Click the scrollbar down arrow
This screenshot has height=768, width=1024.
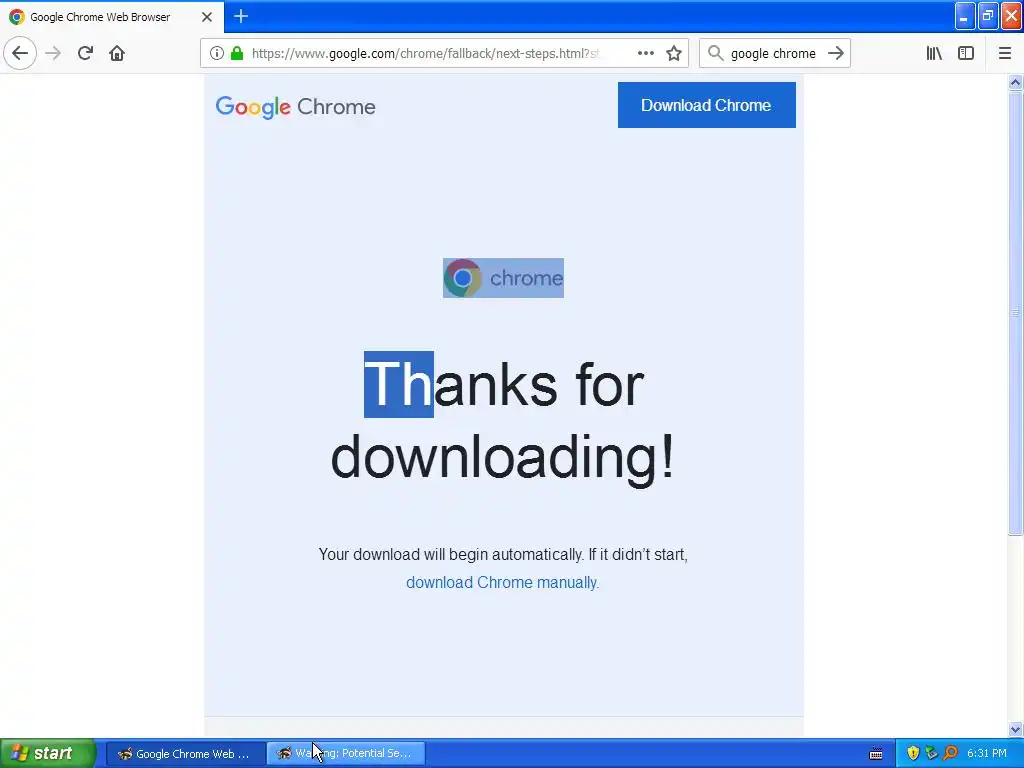(1015, 729)
